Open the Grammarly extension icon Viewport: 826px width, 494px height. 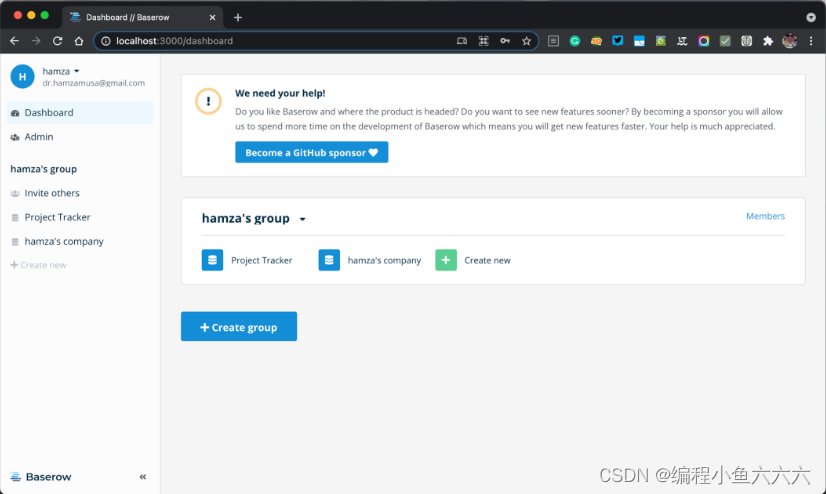(x=575, y=41)
